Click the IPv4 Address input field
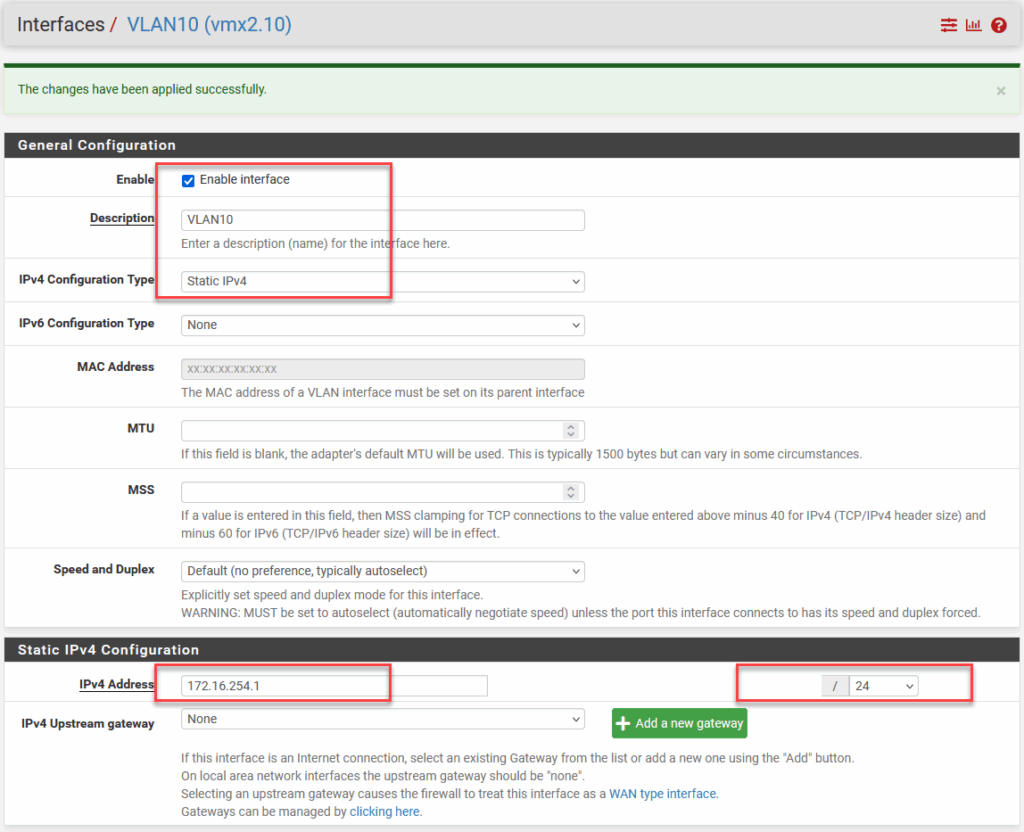Viewport: 1024px width, 832px height. click(334, 686)
